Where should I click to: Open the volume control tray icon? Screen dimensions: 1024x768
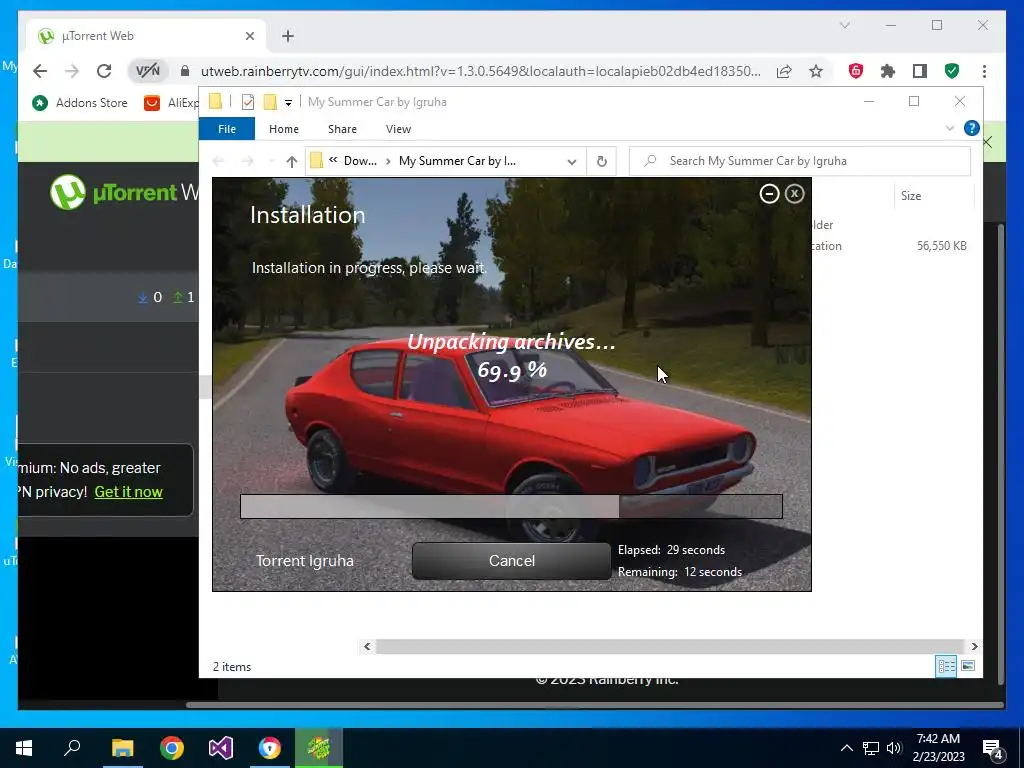tap(894, 748)
